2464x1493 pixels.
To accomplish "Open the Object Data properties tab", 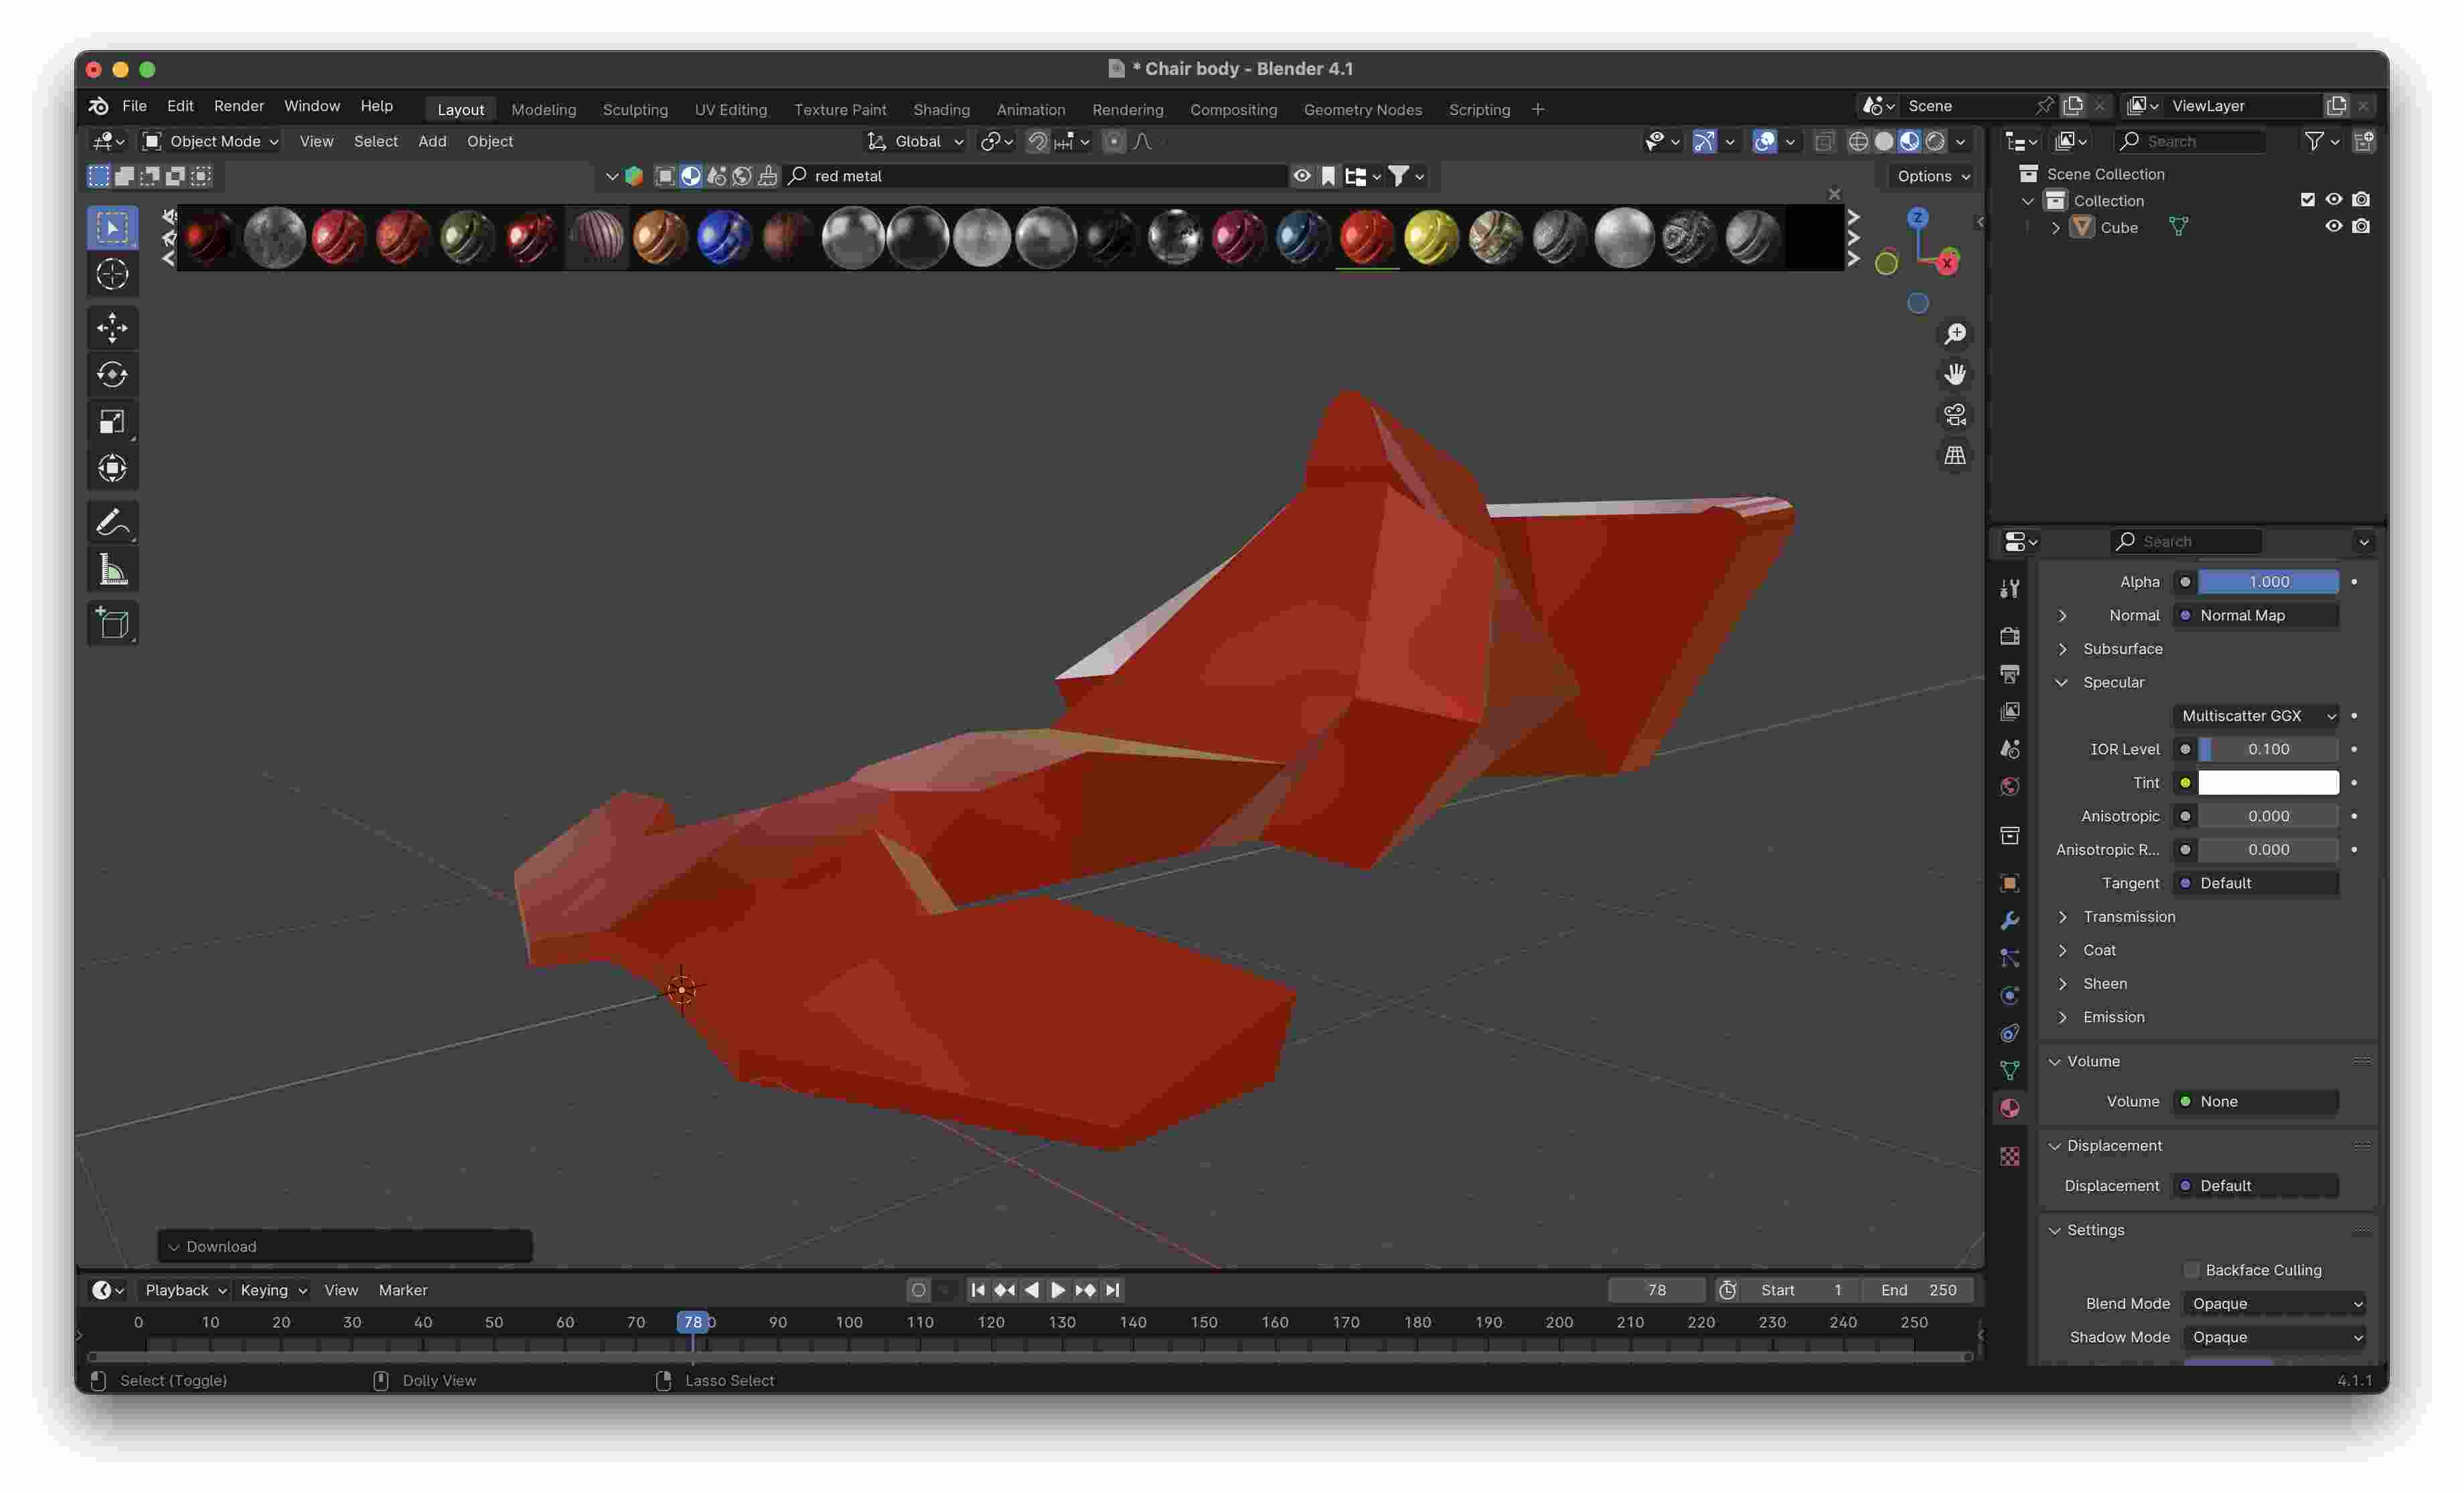I will coord(2009,1071).
